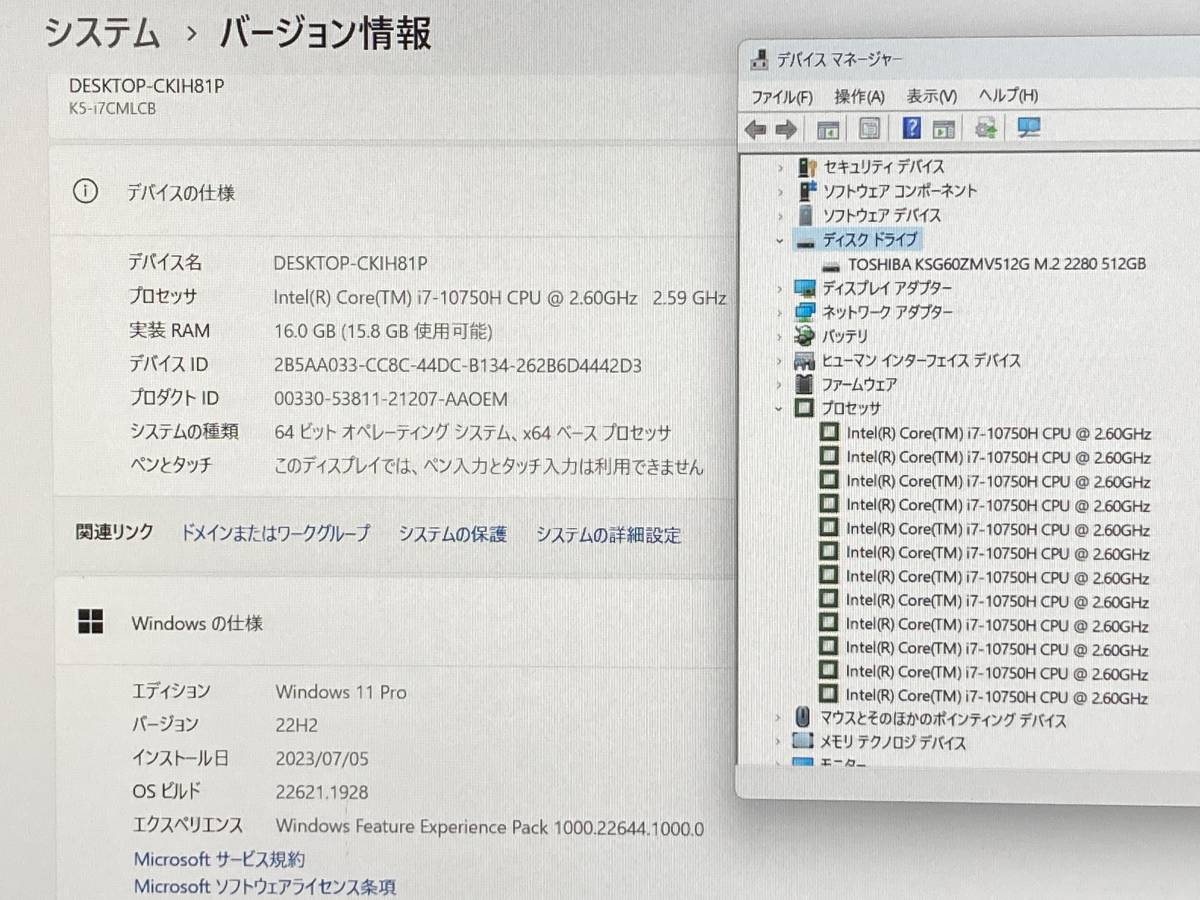1200x900 pixels.
Task: Click the ネットワーク アダプター category icon
Action: (x=805, y=312)
